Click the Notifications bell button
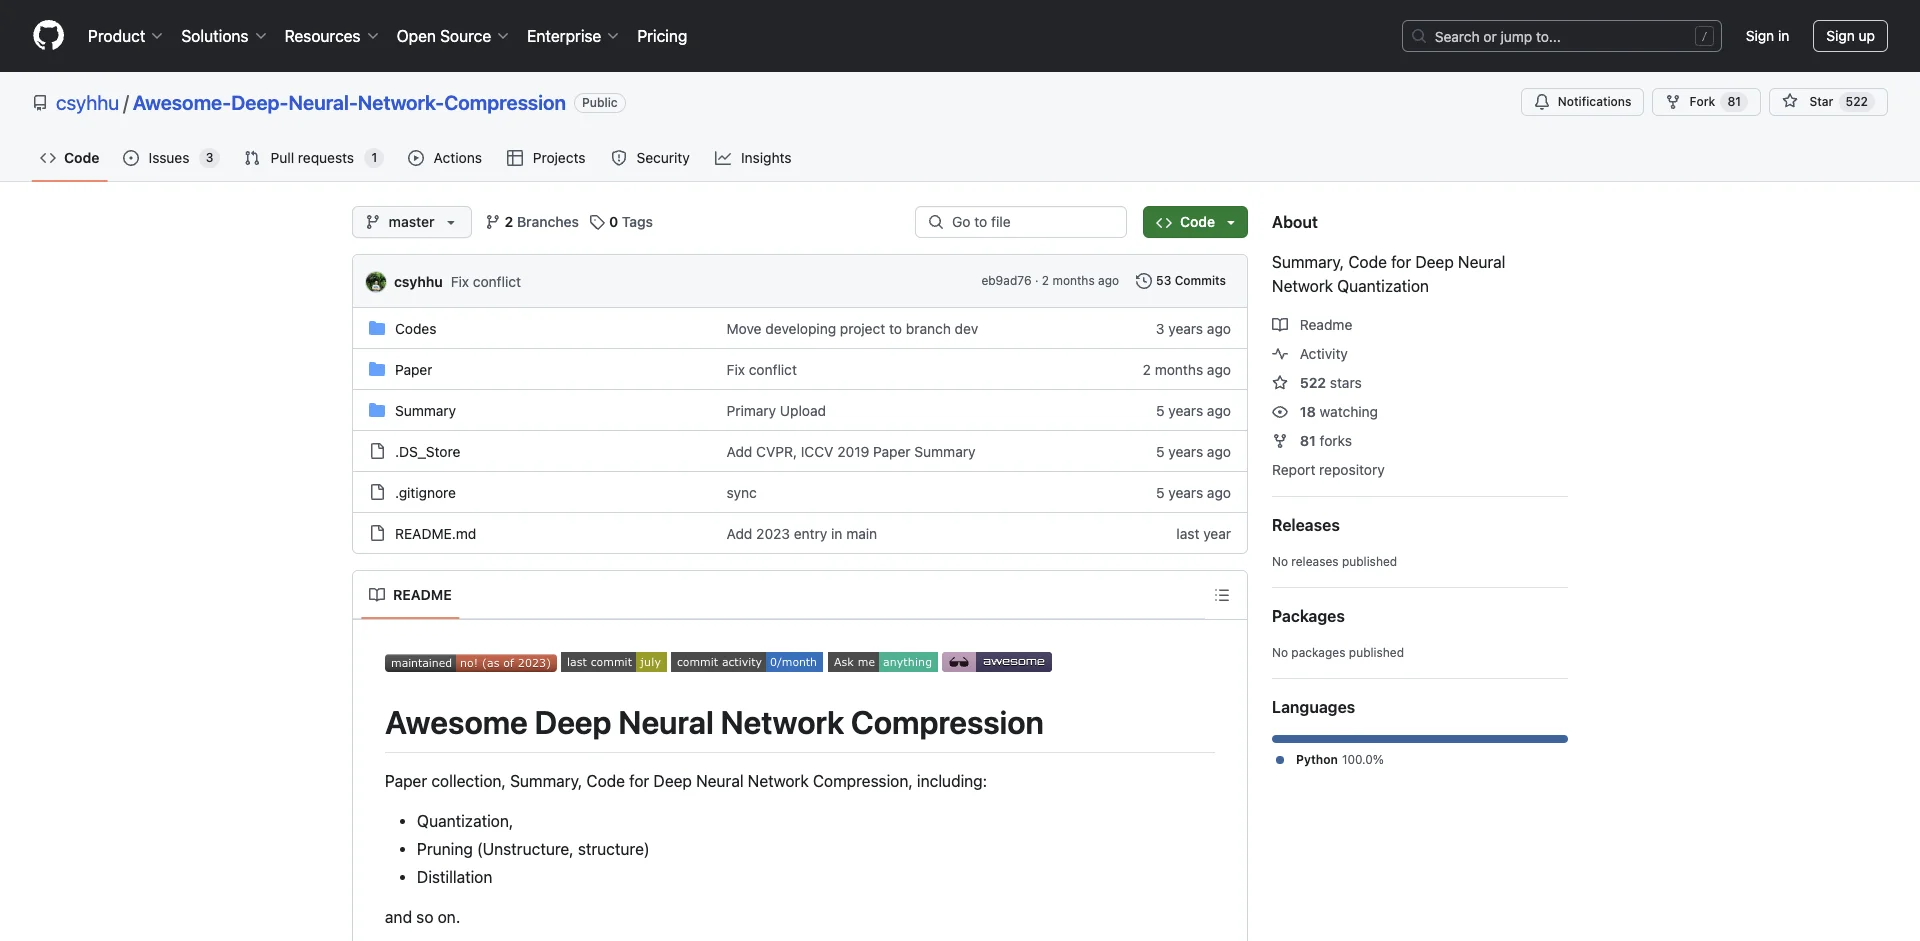The image size is (1920, 941). (x=1582, y=102)
